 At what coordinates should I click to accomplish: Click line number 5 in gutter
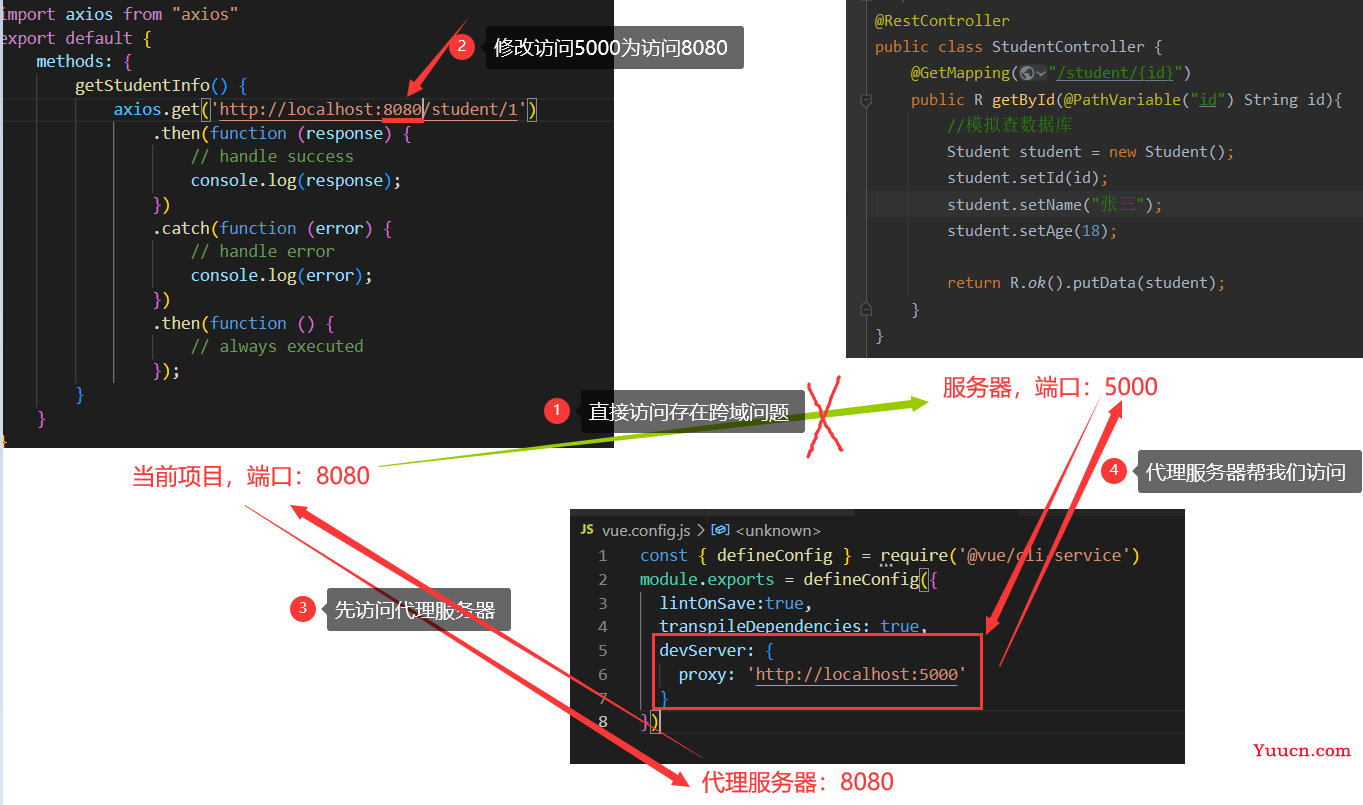click(603, 650)
